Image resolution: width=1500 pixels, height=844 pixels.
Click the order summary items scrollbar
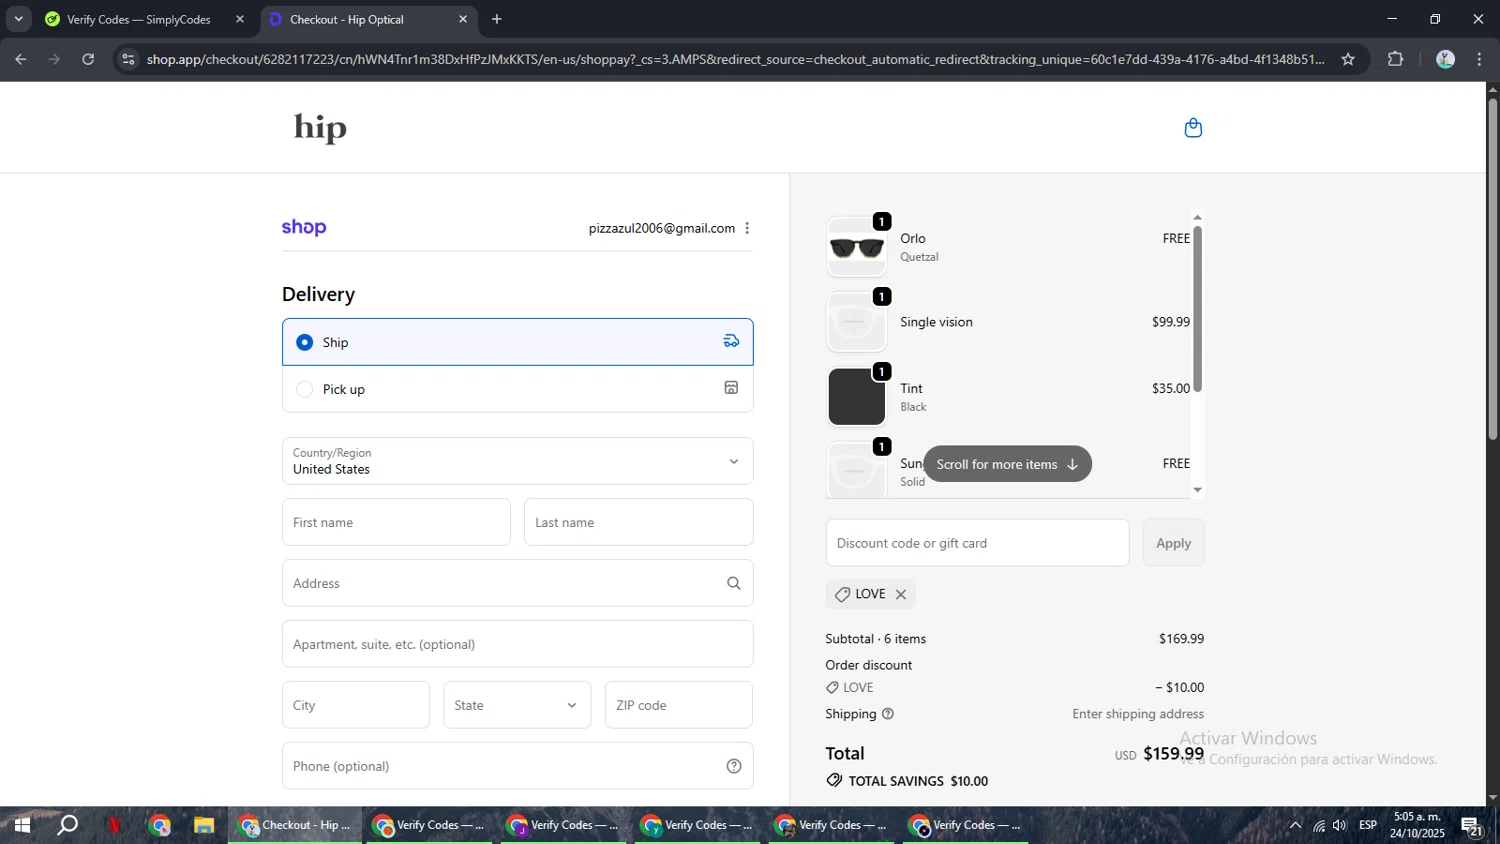[1198, 310]
